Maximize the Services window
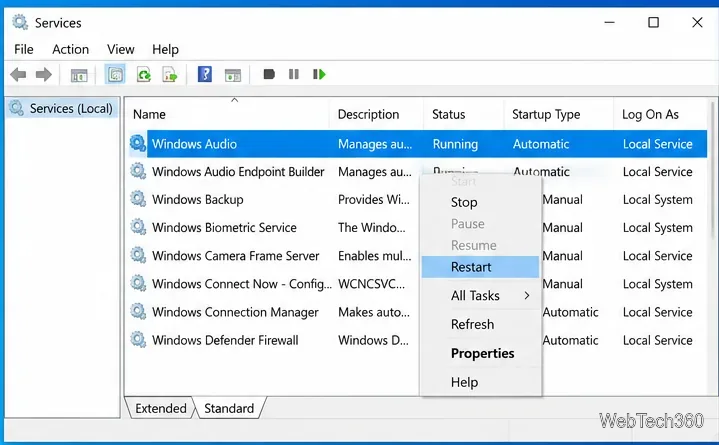This screenshot has height=445, width=719. (653, 22)
